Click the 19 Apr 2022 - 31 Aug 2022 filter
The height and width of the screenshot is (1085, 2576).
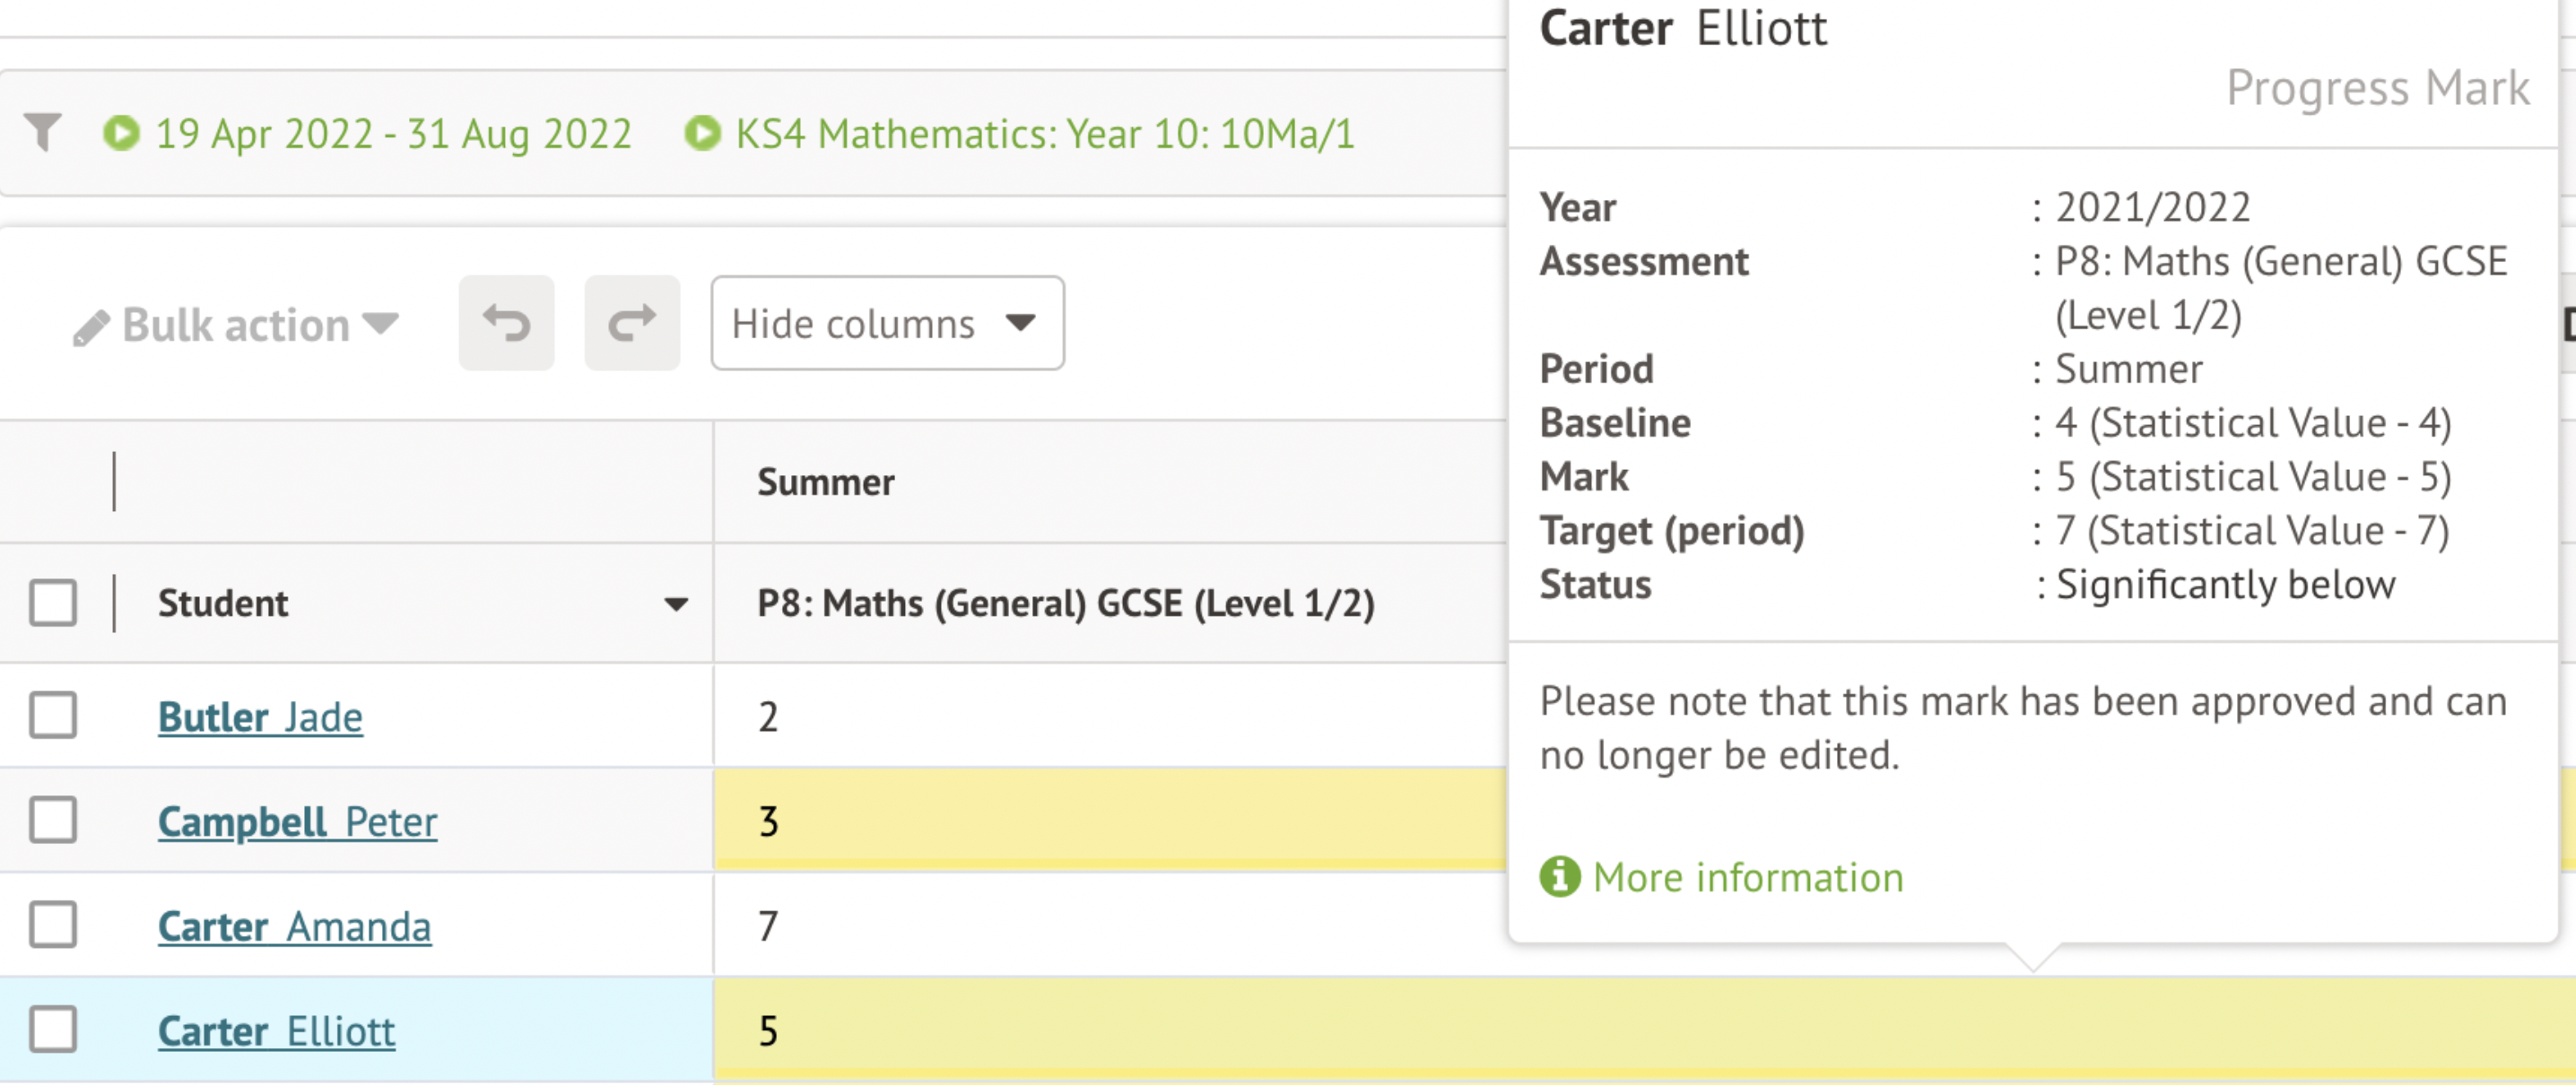[x=393, y=133]
